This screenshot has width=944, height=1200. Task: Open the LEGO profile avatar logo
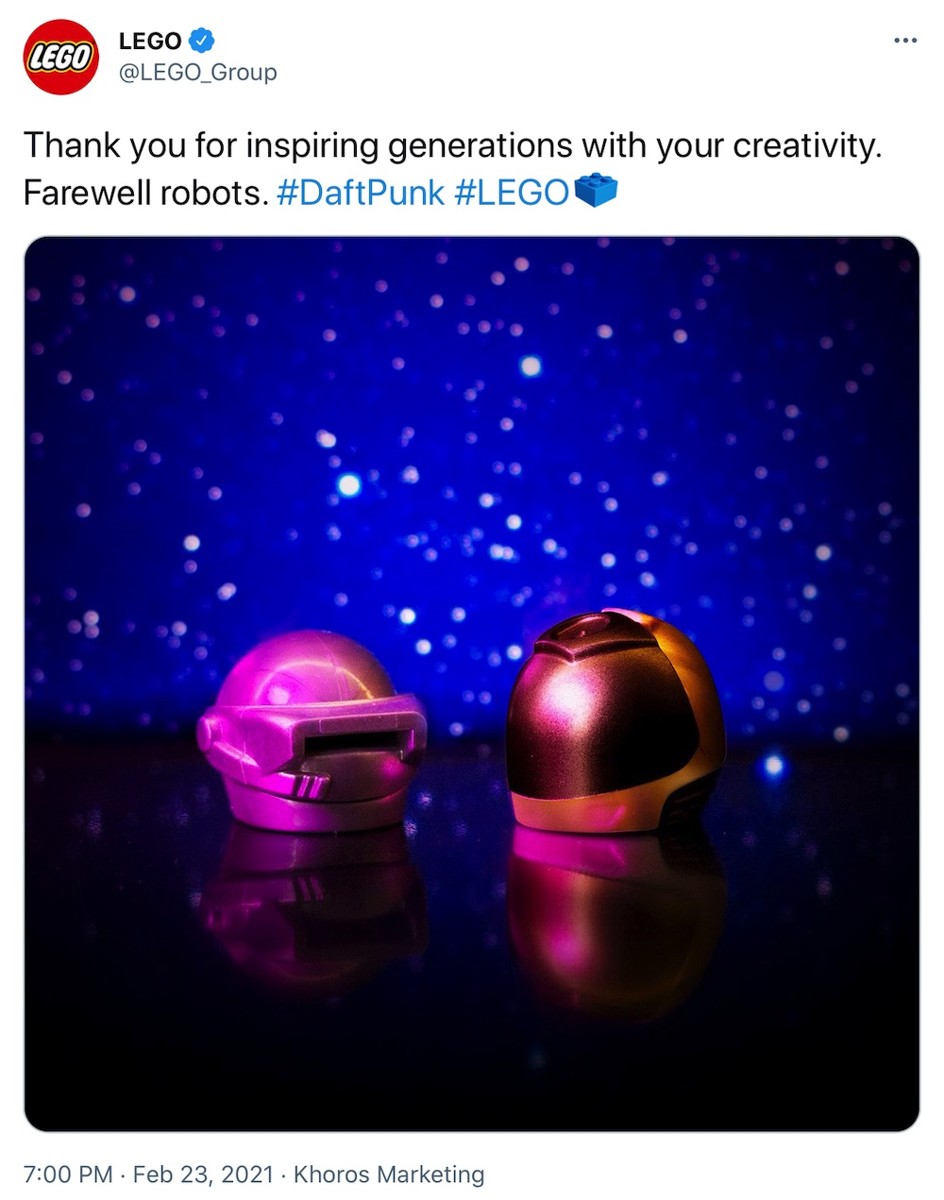(60, 57)
